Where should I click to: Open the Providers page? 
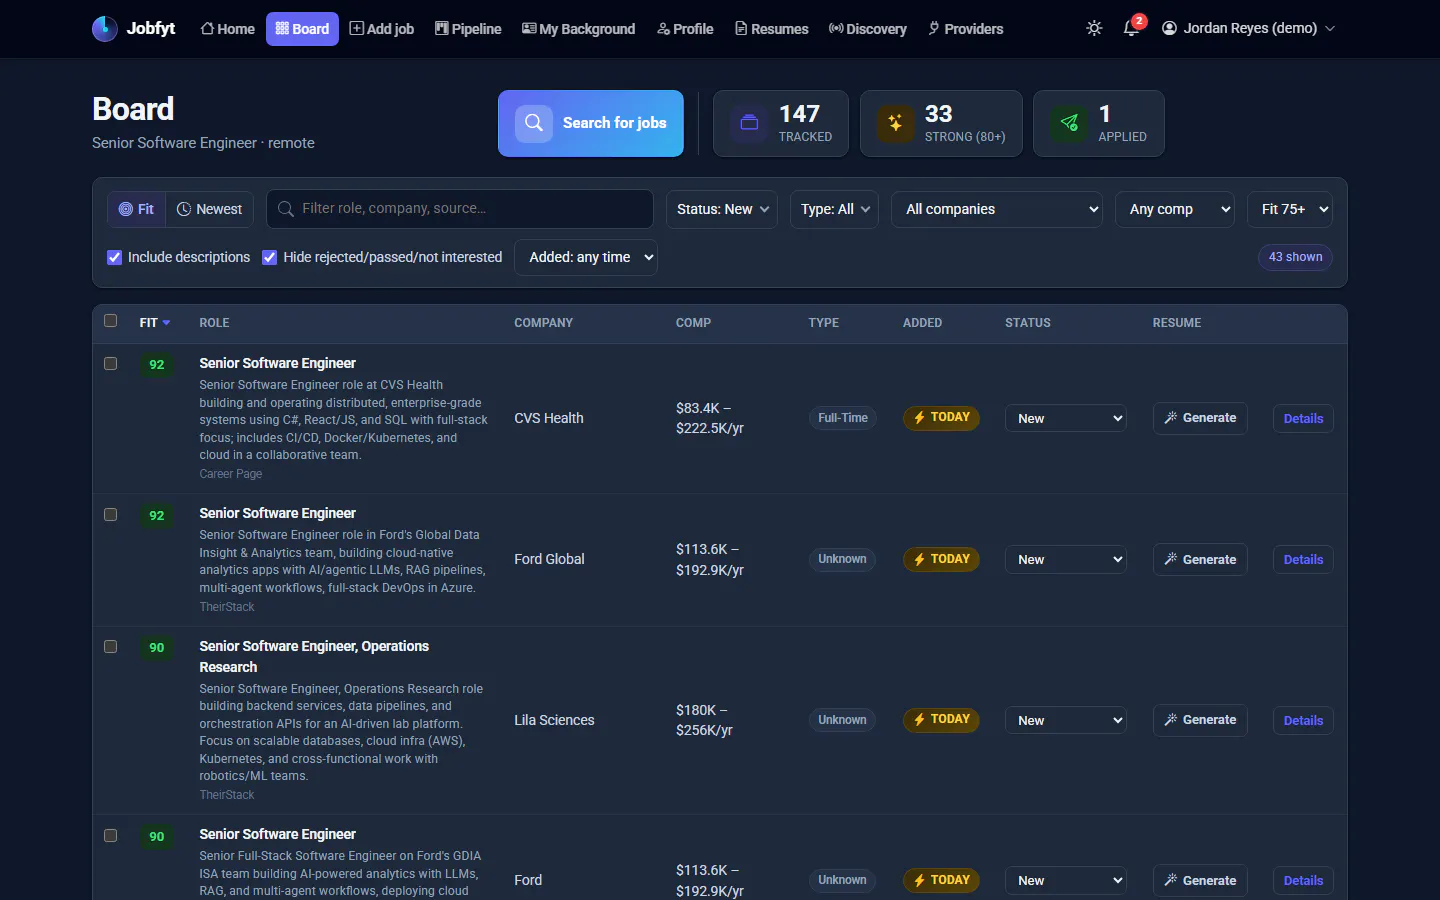click(965, 29)
